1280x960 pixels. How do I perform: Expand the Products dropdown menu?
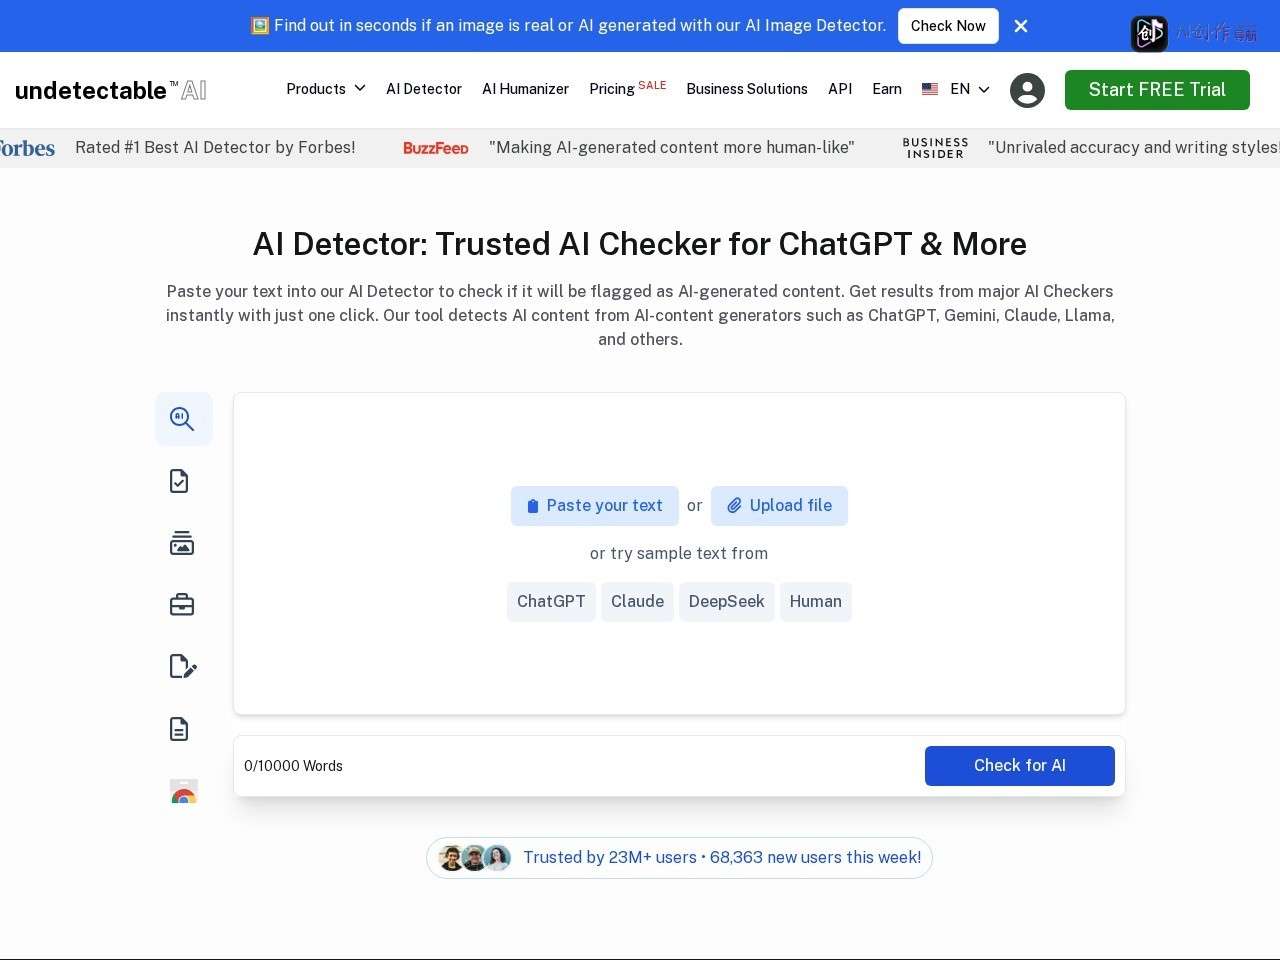pos(326,89)
